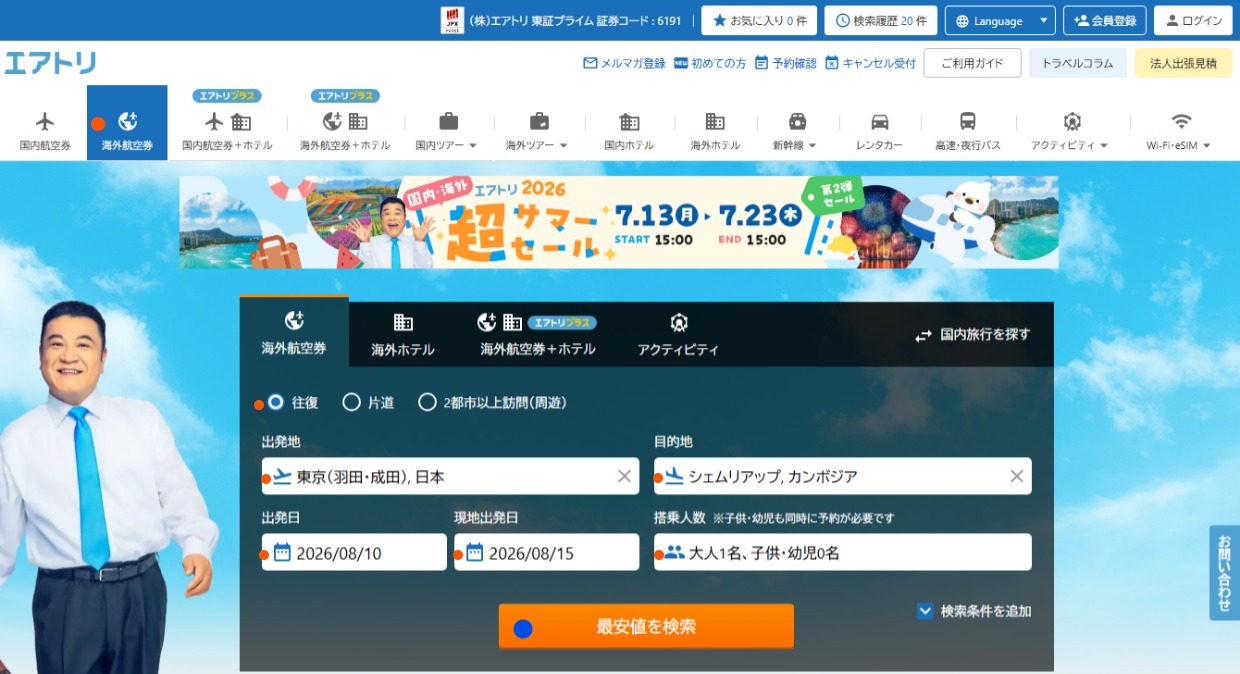
Task: Switch to the 海外ホテル search tab
Action: click(x=403, y=334)
